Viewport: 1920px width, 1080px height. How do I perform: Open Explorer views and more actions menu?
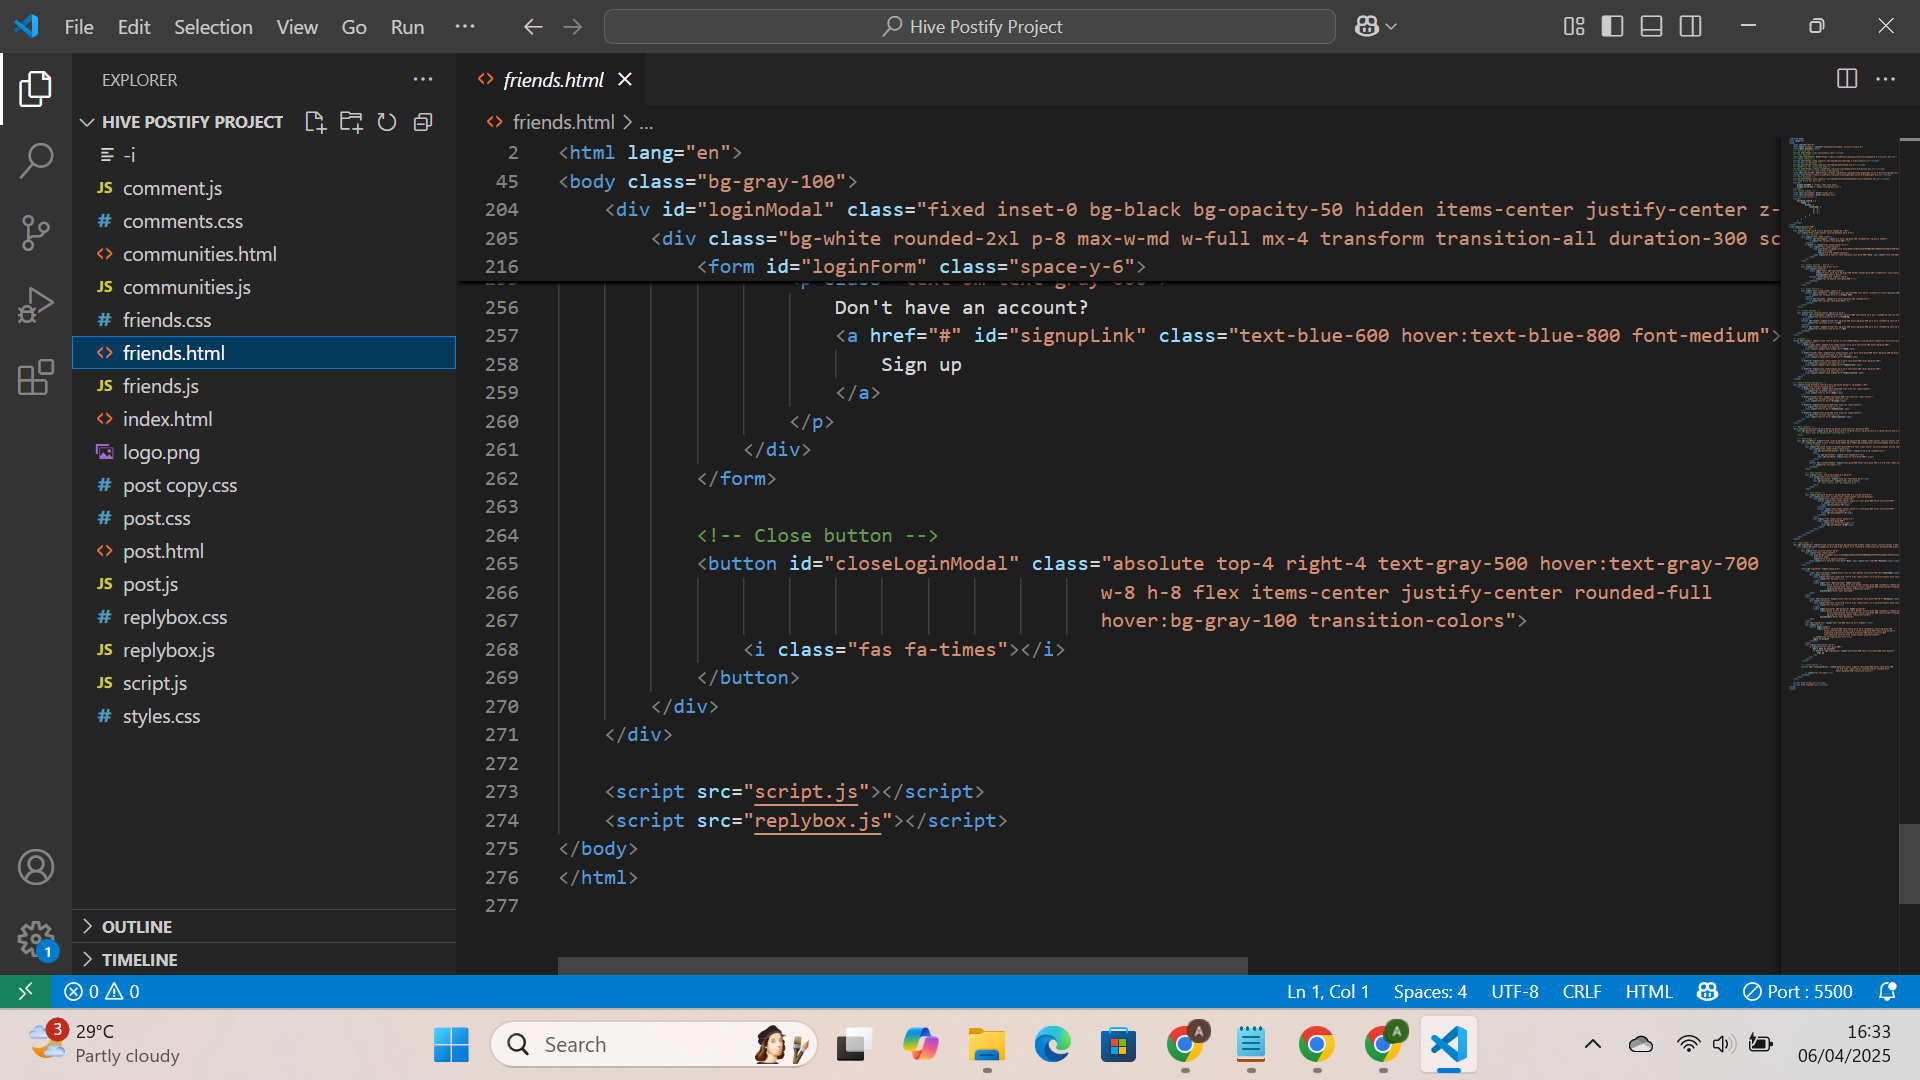[x=423, y=80]
